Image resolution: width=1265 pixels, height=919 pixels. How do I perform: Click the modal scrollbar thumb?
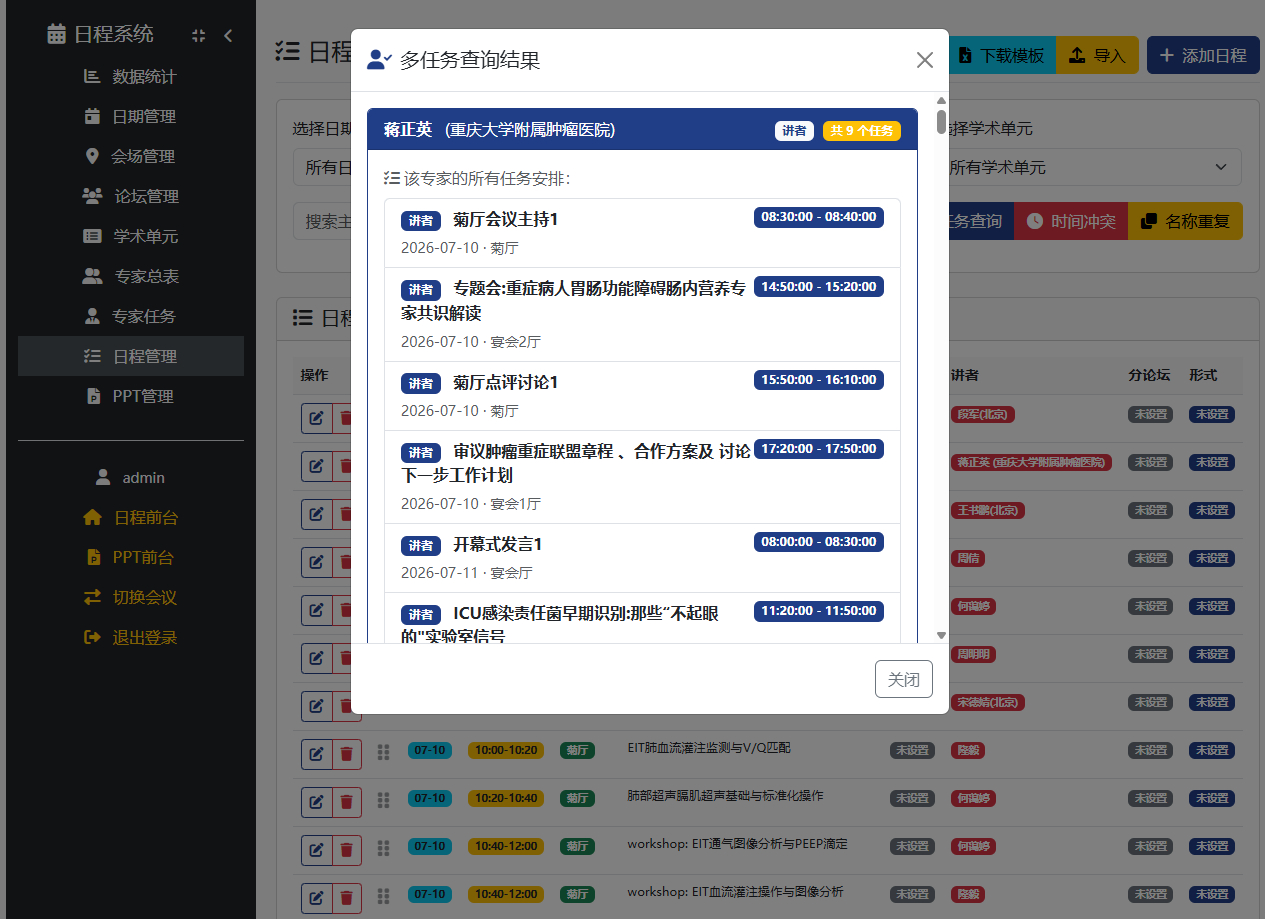[x=941, y=121]
